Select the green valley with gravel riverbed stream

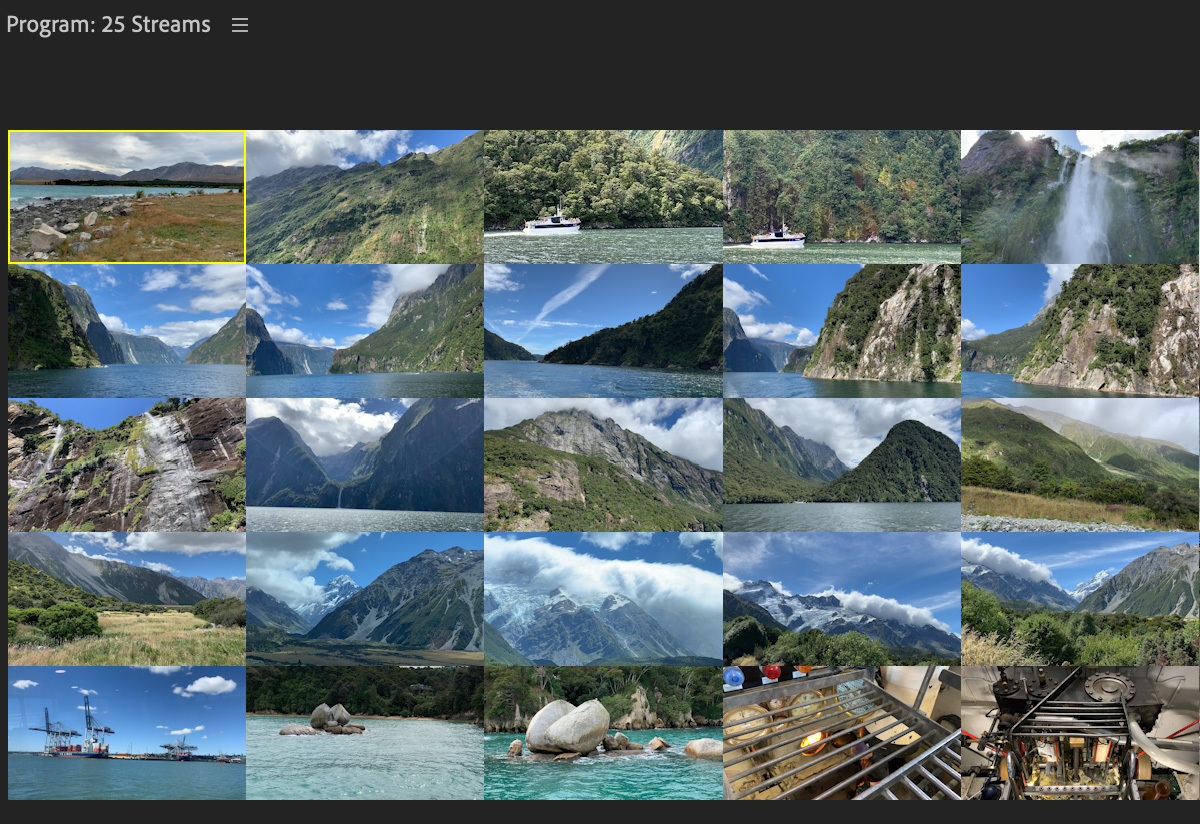click(1080, 465)
